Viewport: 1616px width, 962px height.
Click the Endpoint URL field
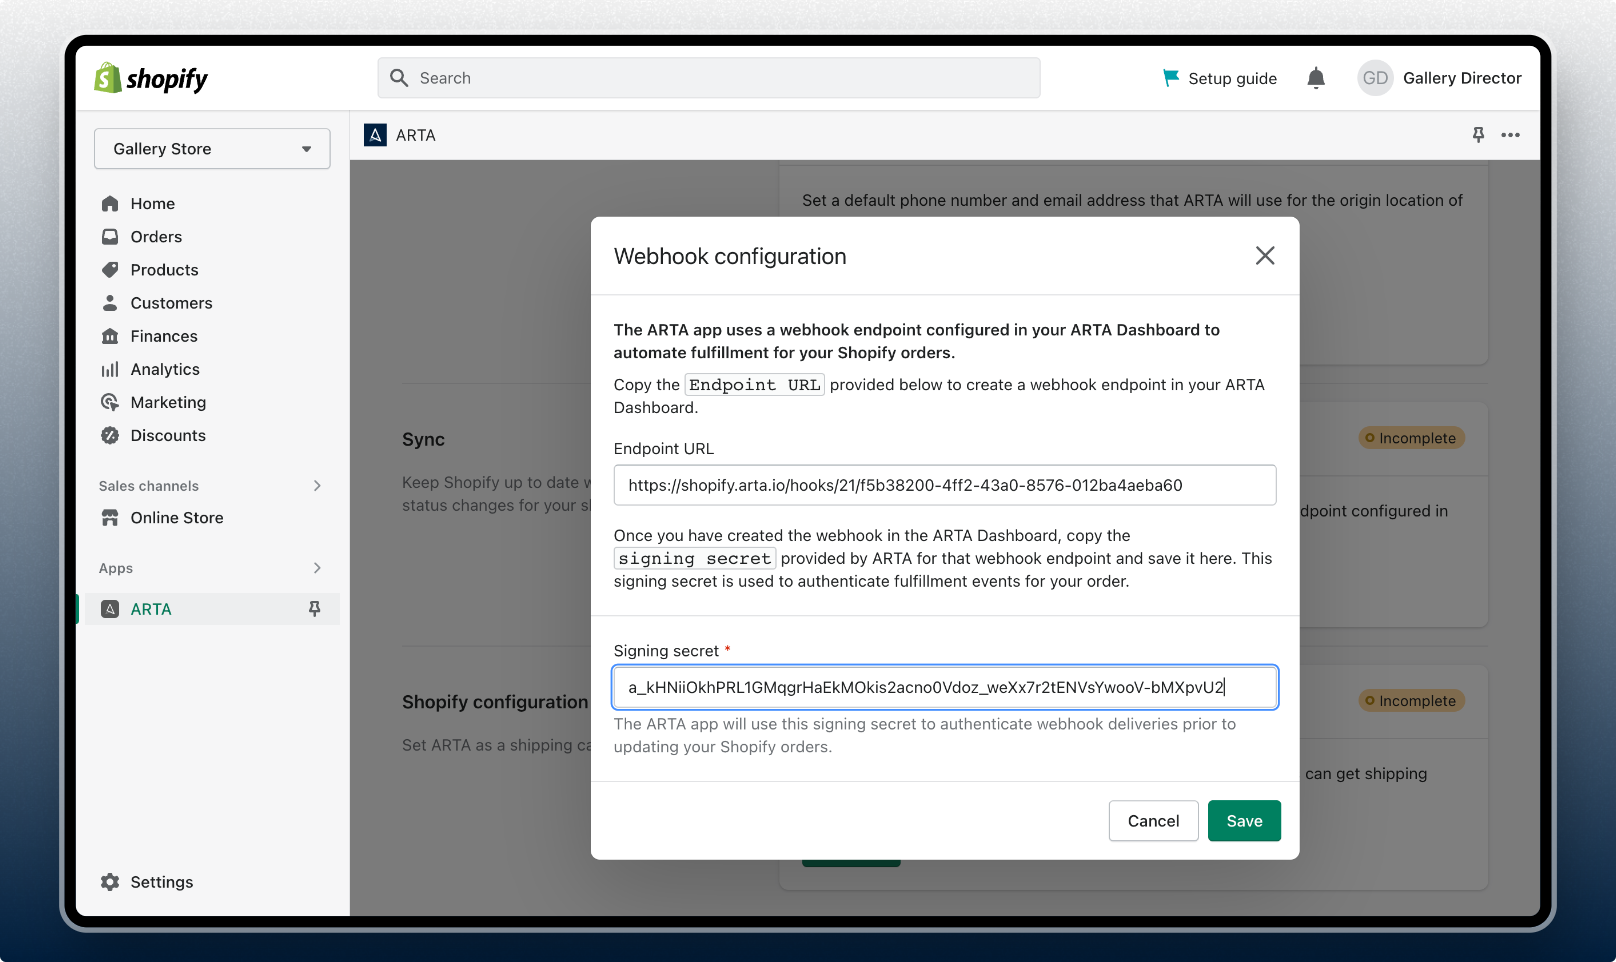[x=944, y=485]
